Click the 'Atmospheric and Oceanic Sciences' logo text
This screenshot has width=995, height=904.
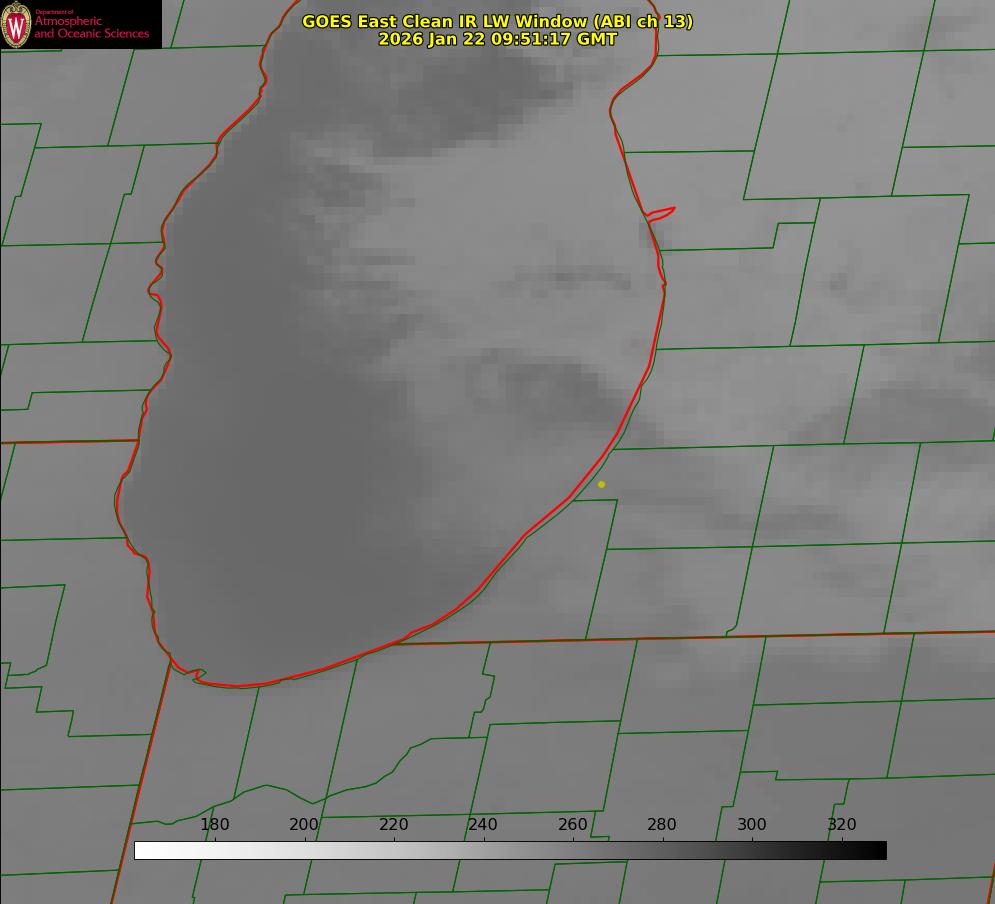(x=91, y=27)
